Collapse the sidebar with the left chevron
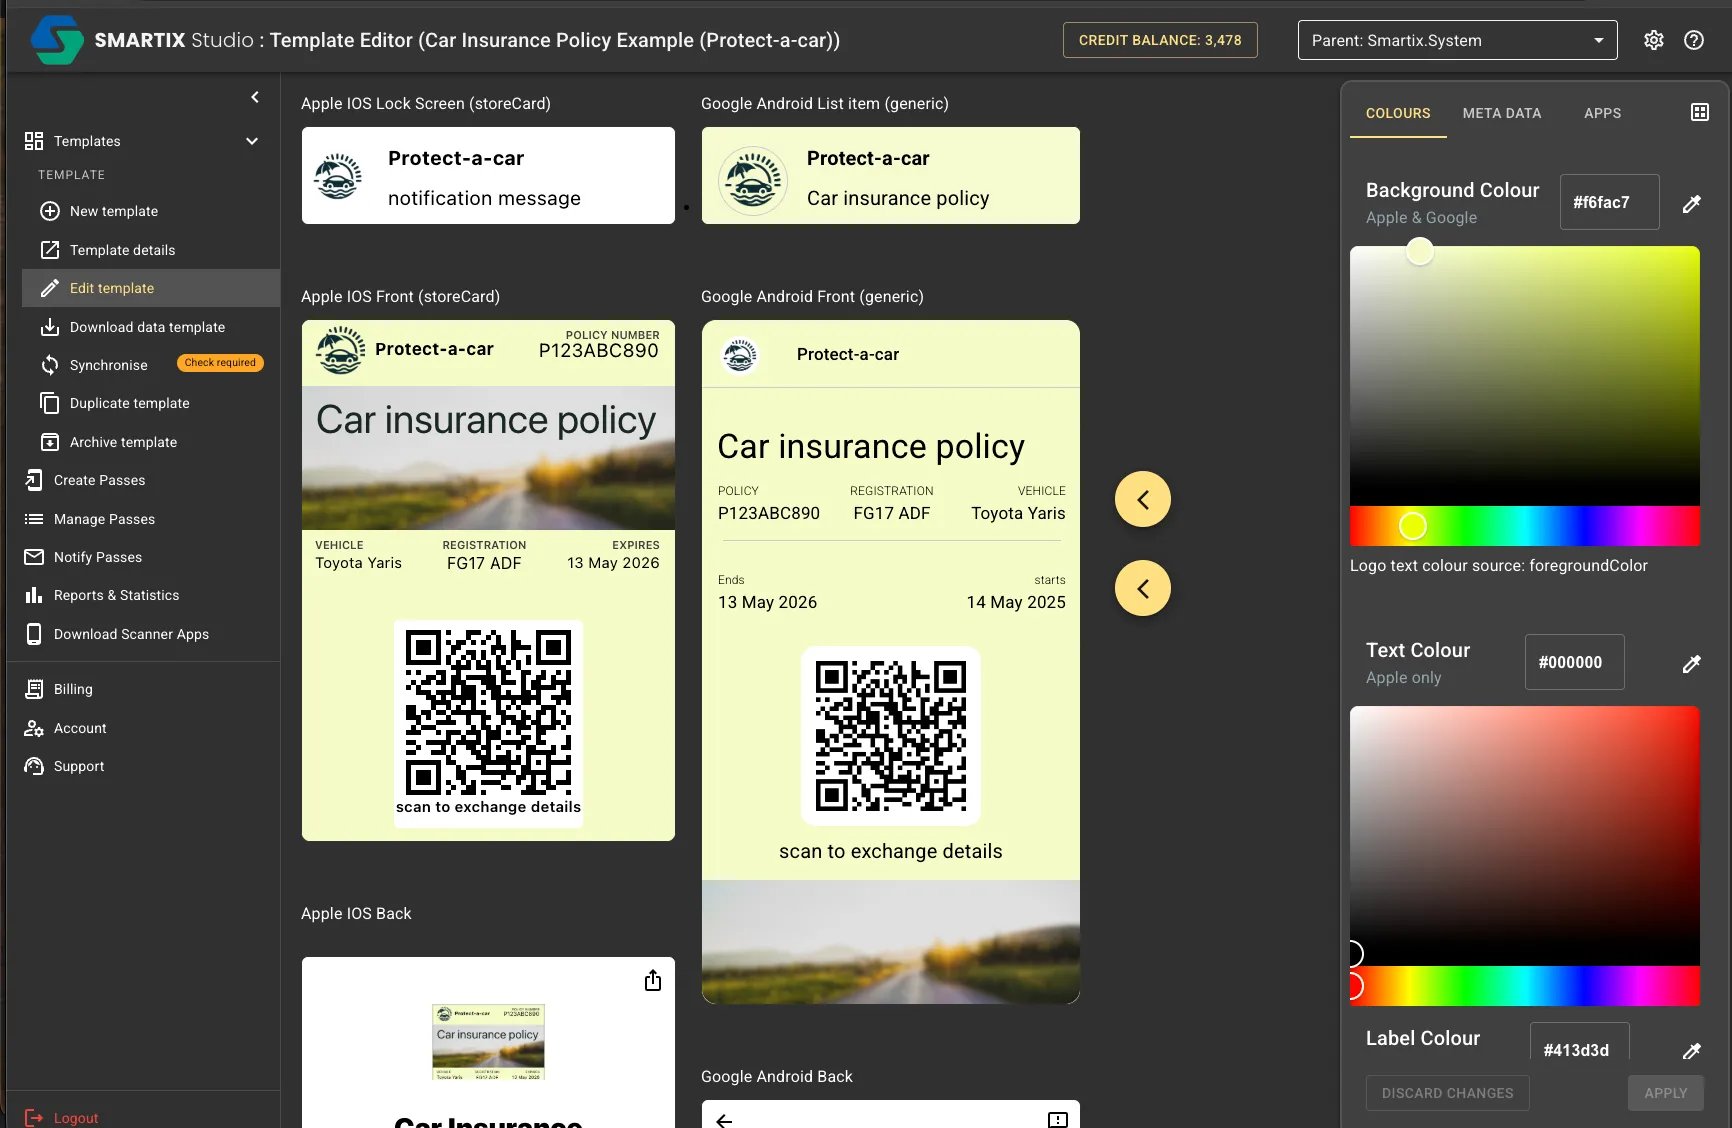This screenshot has width=1732, height=1128. 255,97
